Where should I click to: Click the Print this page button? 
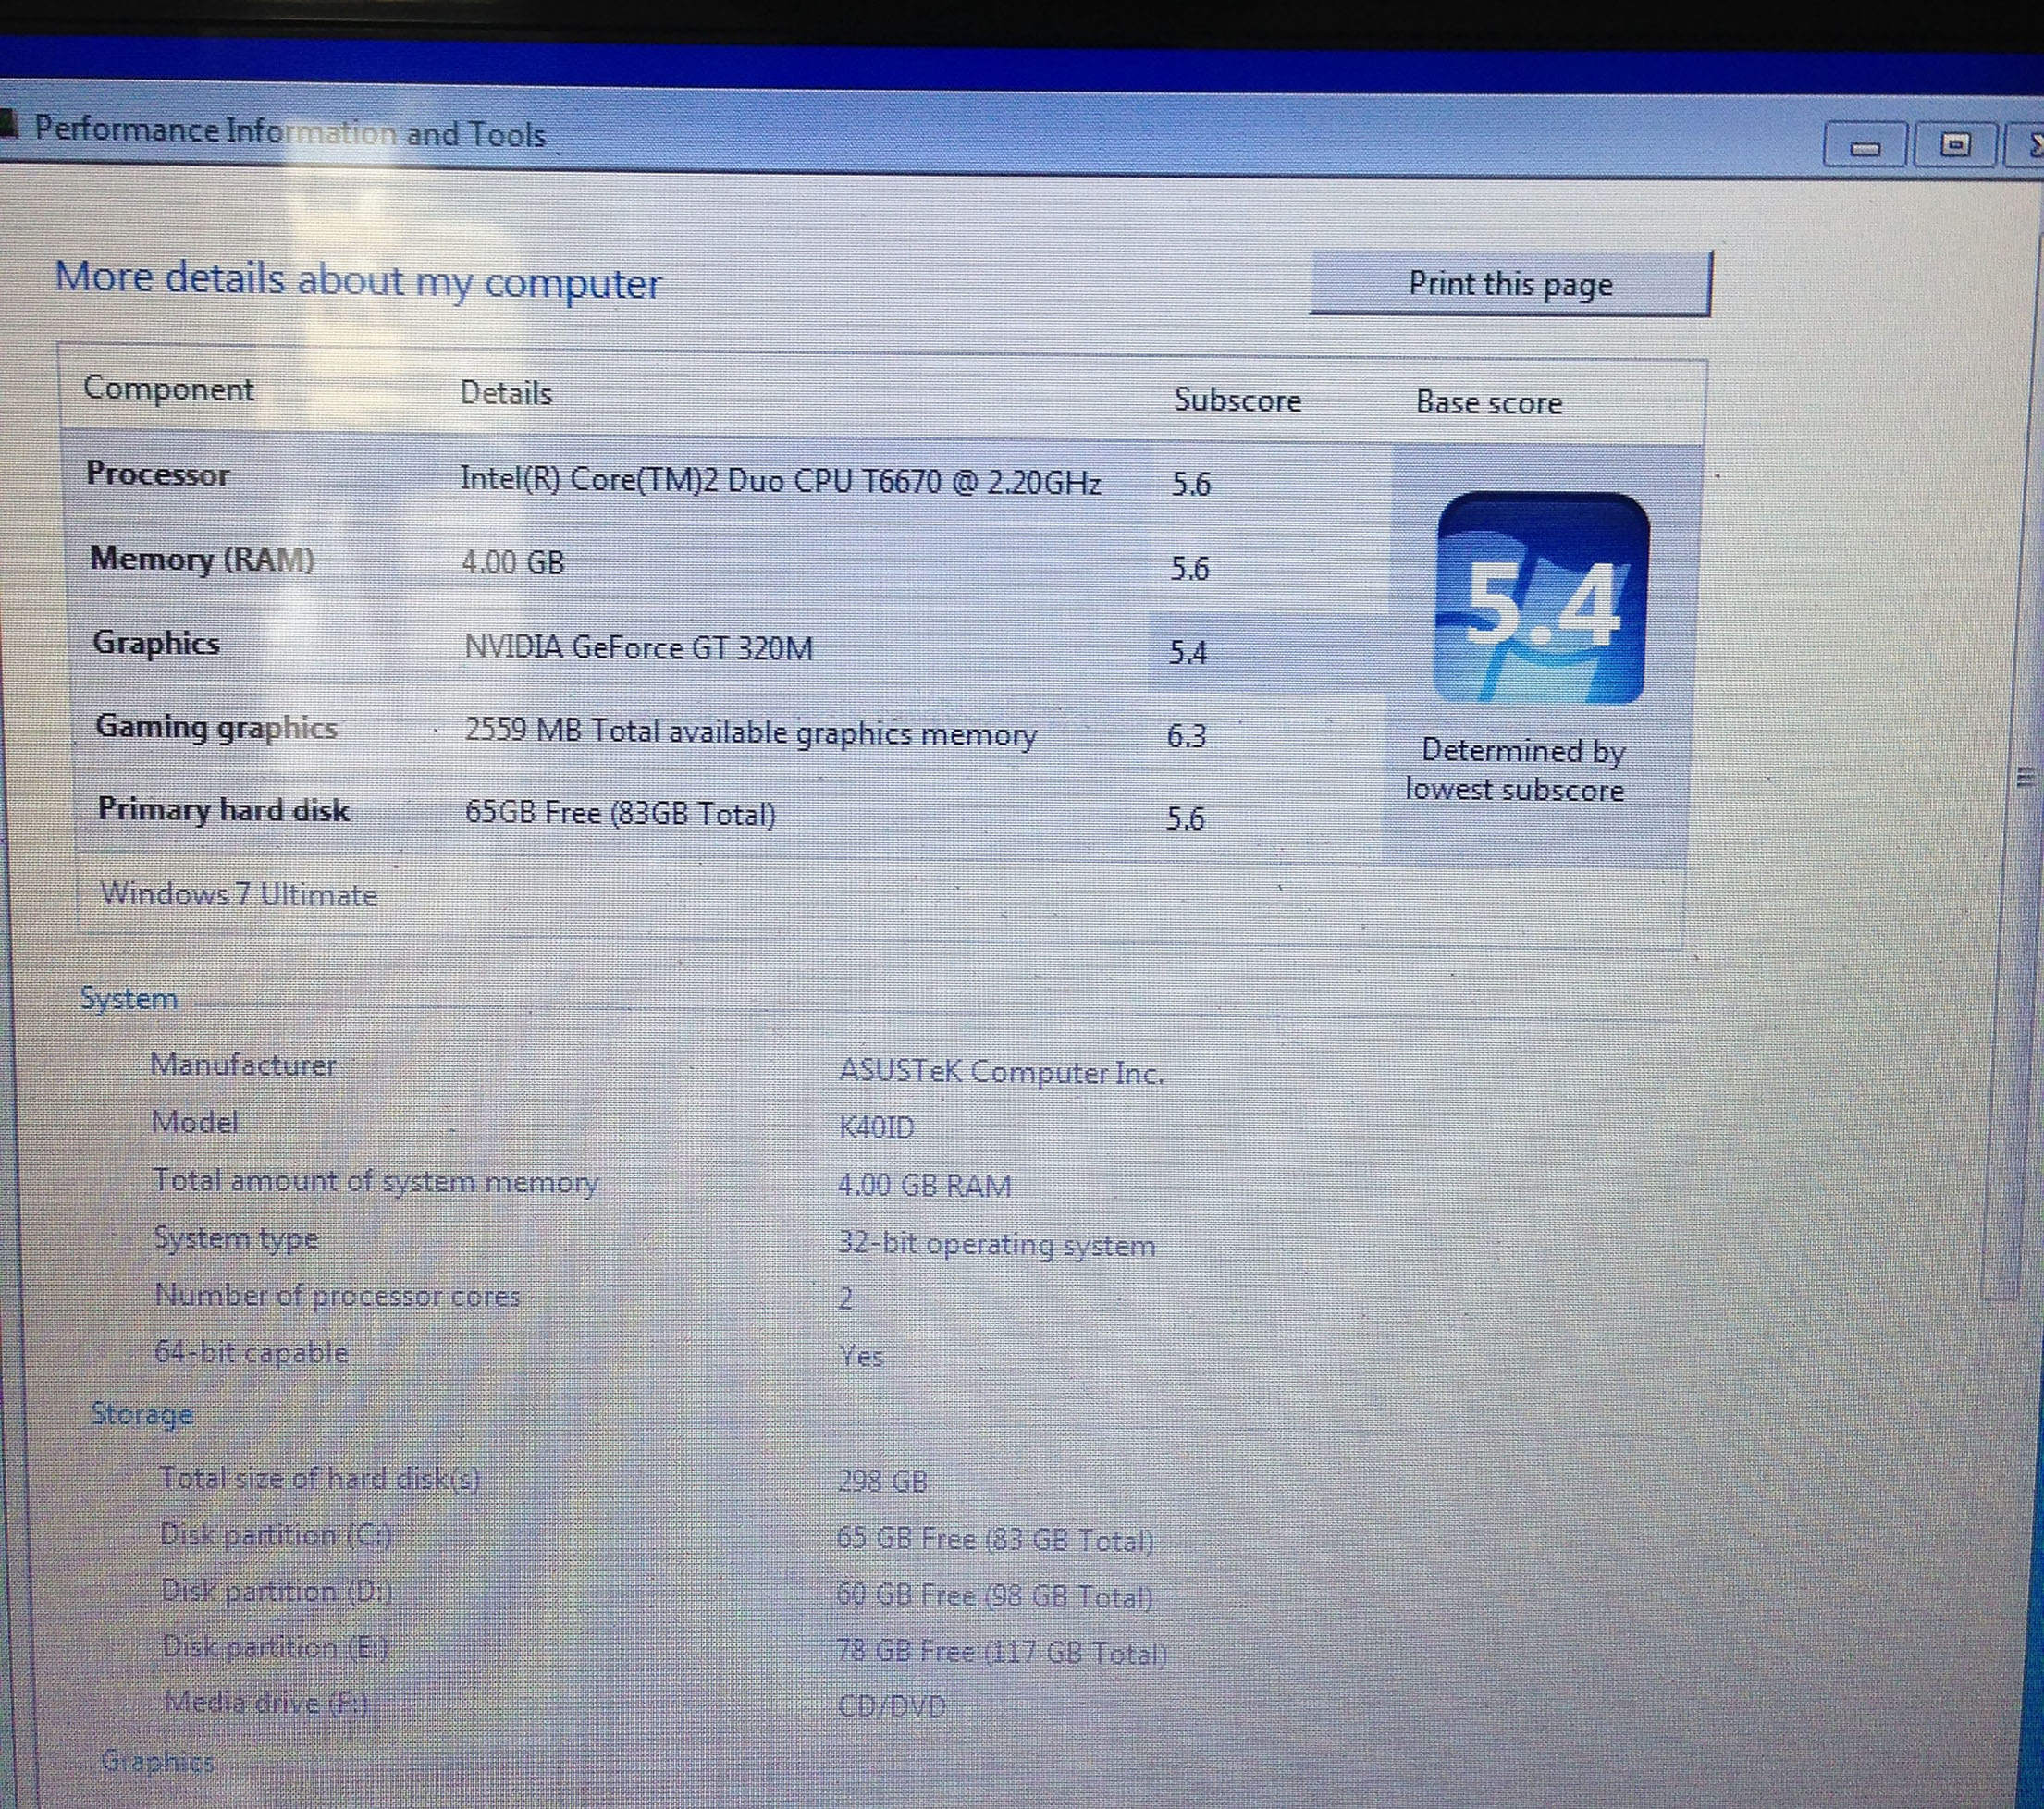coord(1510,284)
